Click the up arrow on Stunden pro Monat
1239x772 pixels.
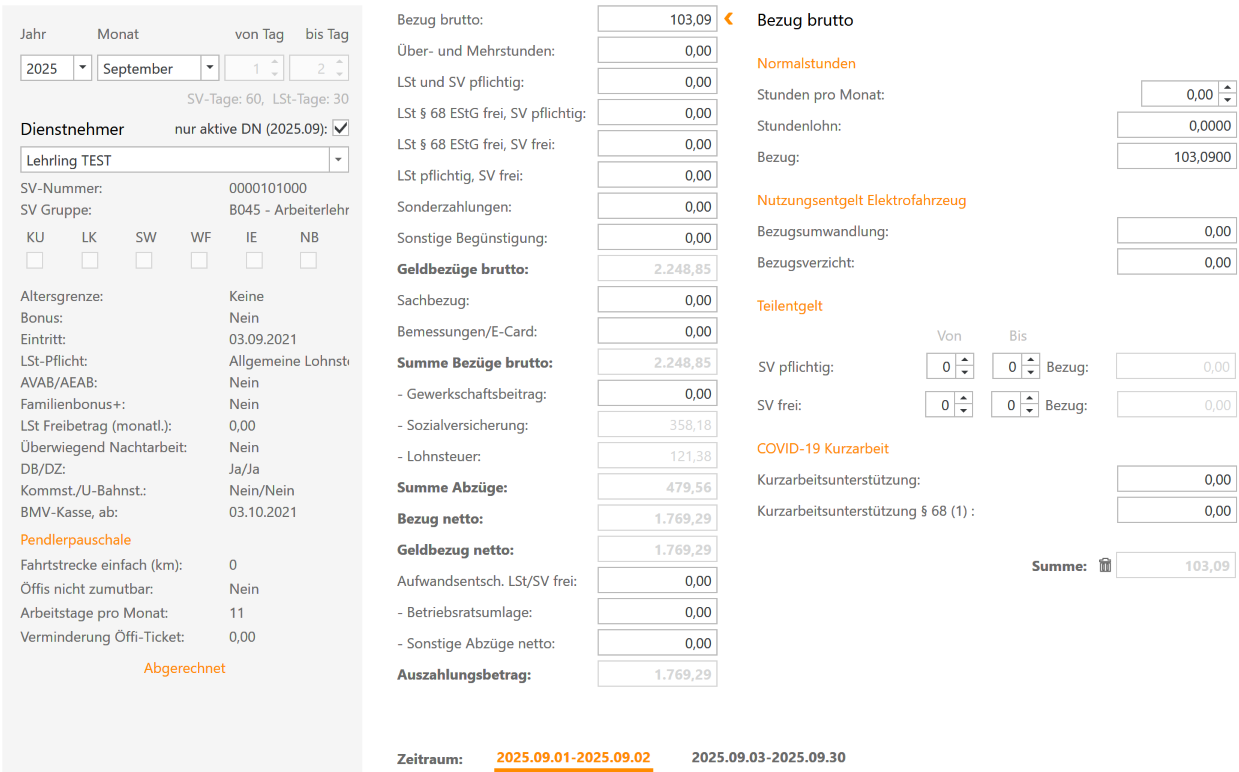click(x=1228, y=88)
